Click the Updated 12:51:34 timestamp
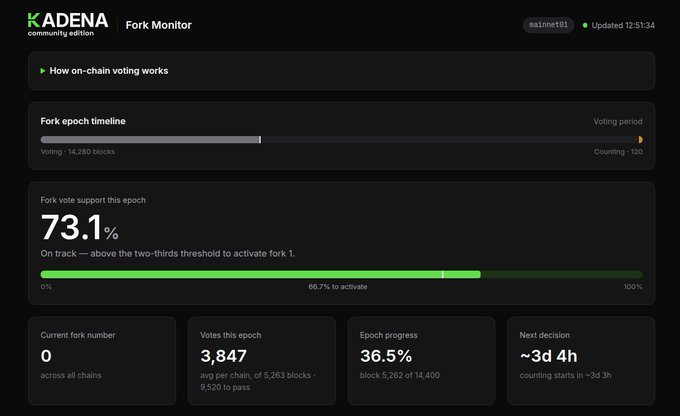Viewport: 680px width, 416px height. pos(623,25)
